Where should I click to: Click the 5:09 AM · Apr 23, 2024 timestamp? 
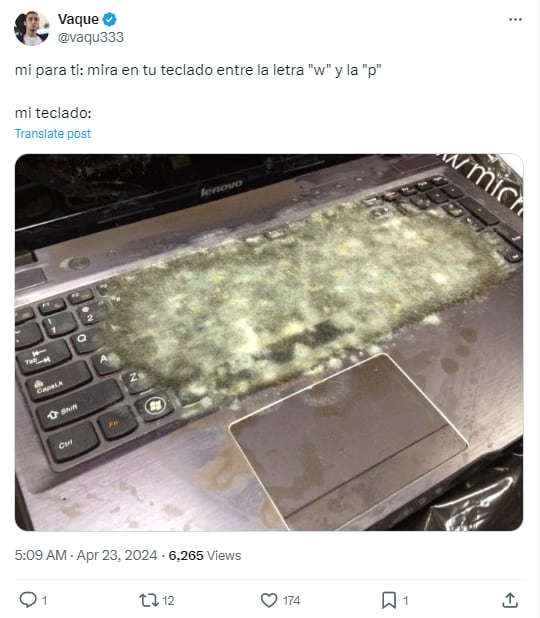coord(86,555)
